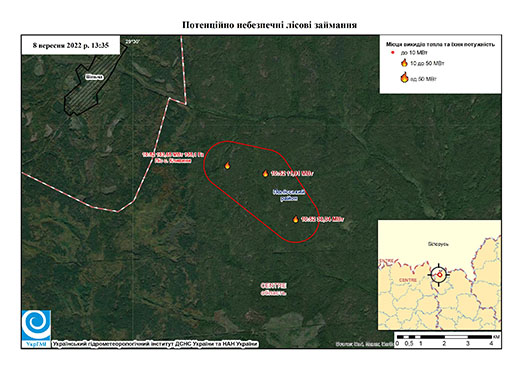Click the institute credit text at the bottom
This screenshot has height=368, width=520.
tap(155, 344)
